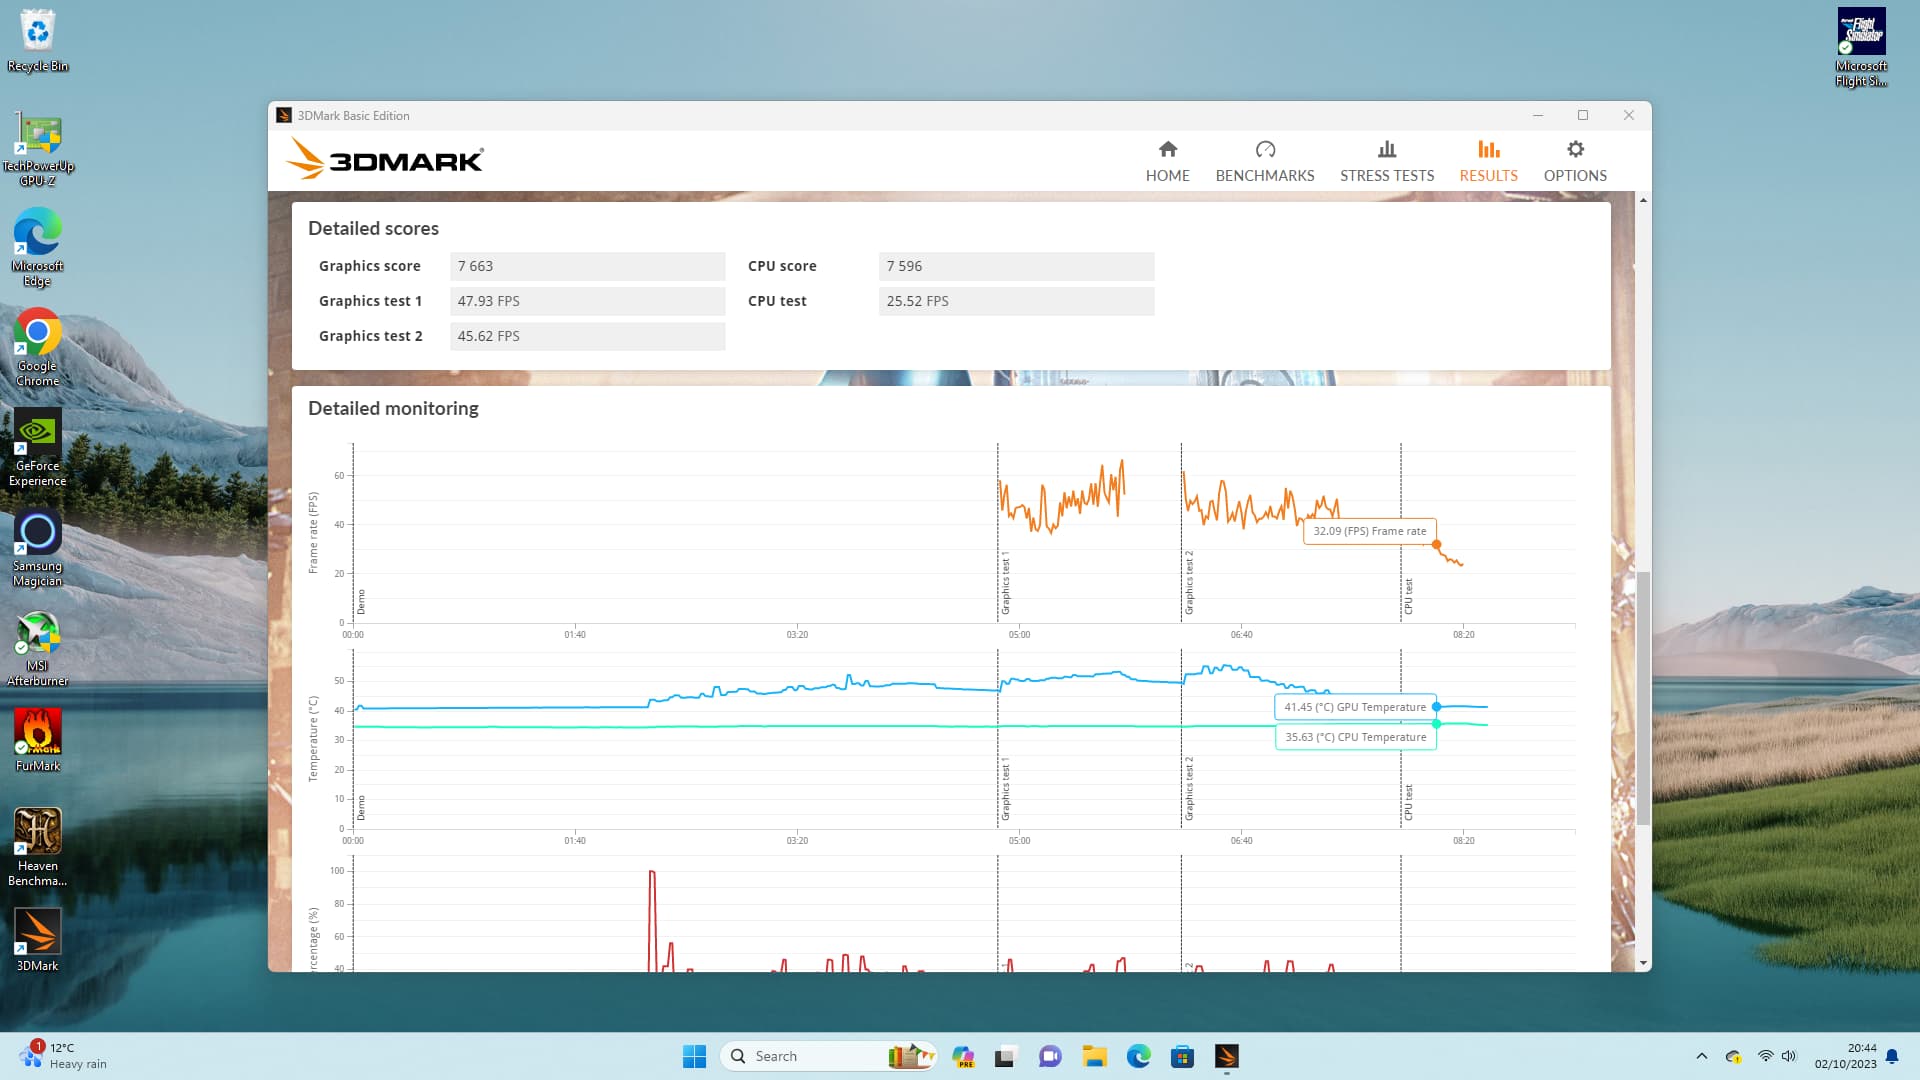Open the STRESS TESTS section

1386,161
